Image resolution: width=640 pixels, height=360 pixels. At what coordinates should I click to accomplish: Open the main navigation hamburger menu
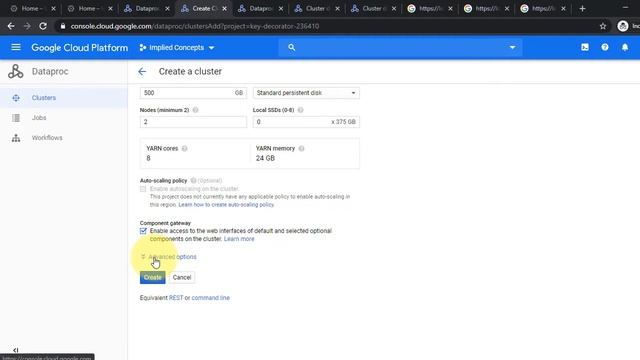(16, 47)
